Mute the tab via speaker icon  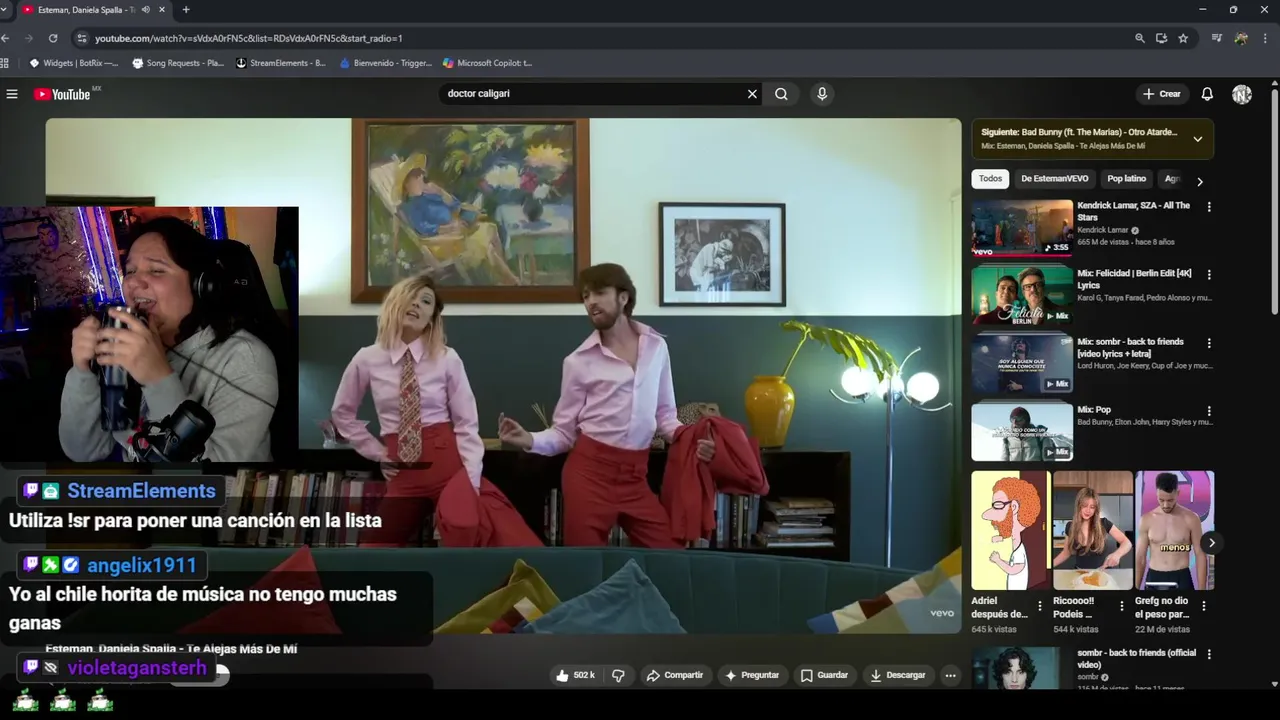145,10
